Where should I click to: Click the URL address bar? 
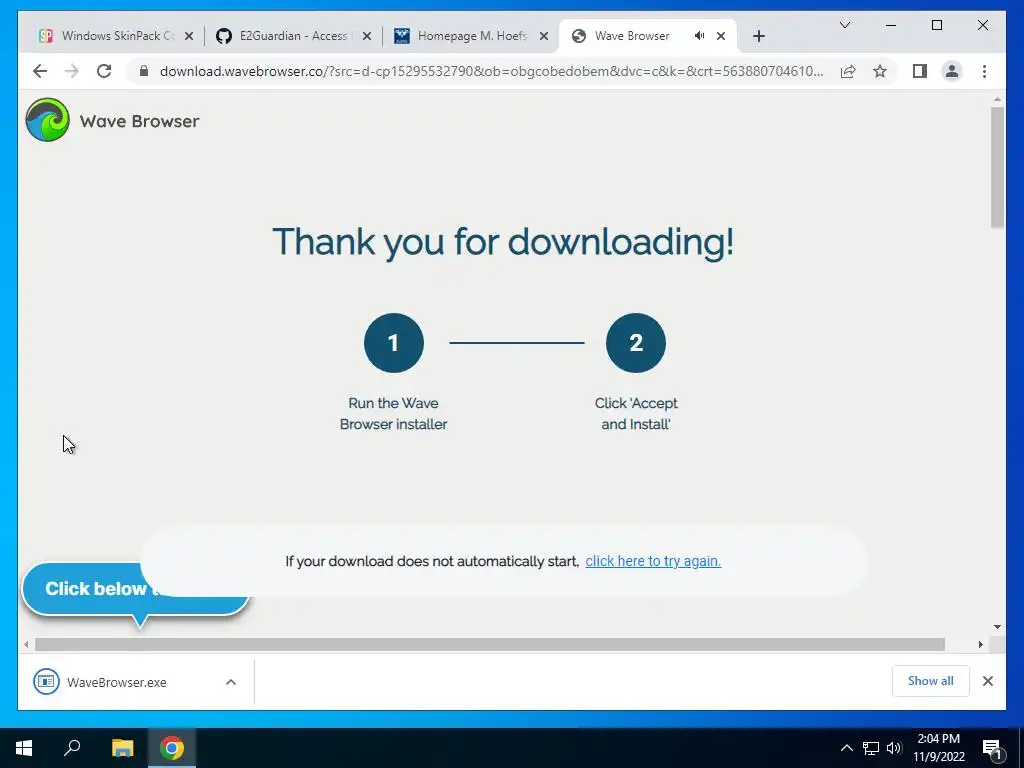click(x=491, y=71)
